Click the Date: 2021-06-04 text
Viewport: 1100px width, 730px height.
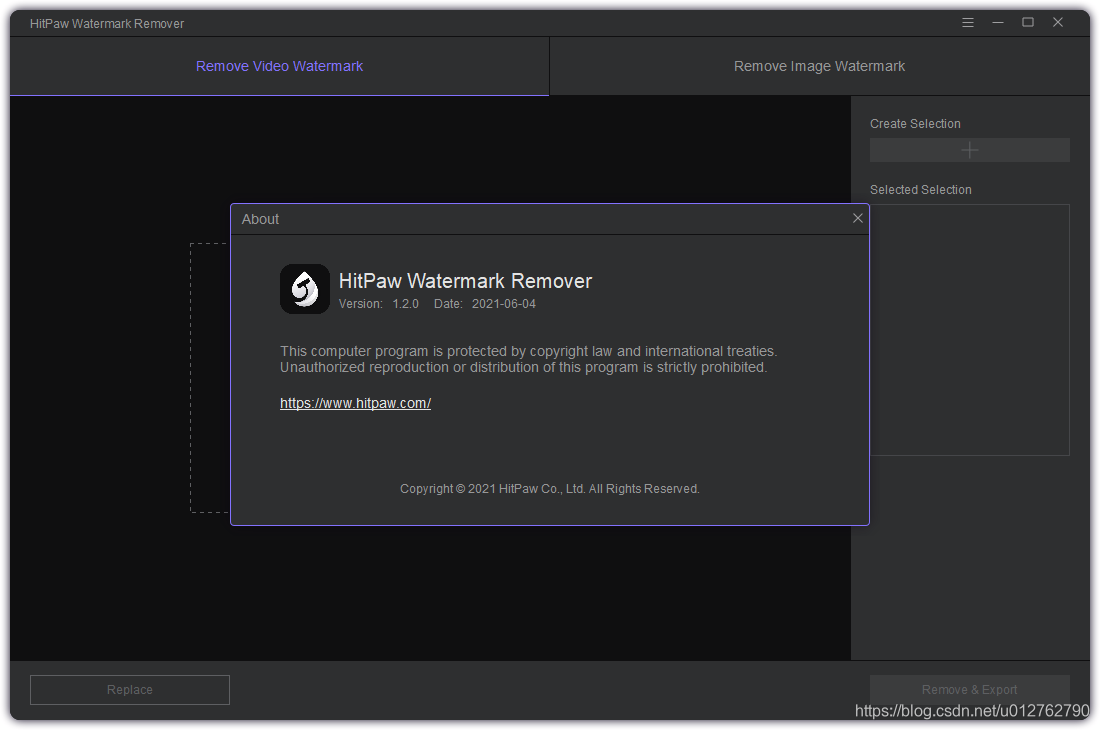[485, 304]
